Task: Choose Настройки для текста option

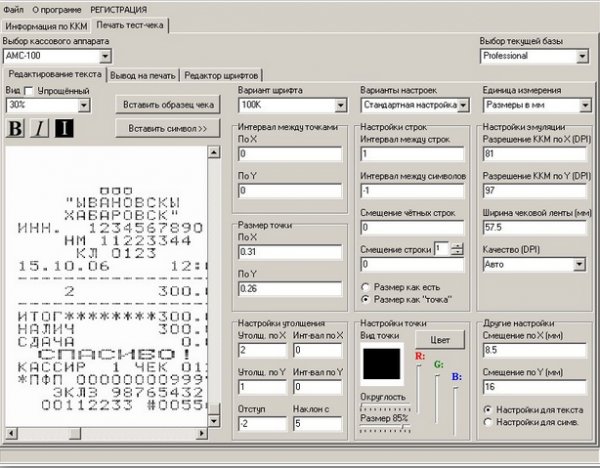Action: pos(487,410)
